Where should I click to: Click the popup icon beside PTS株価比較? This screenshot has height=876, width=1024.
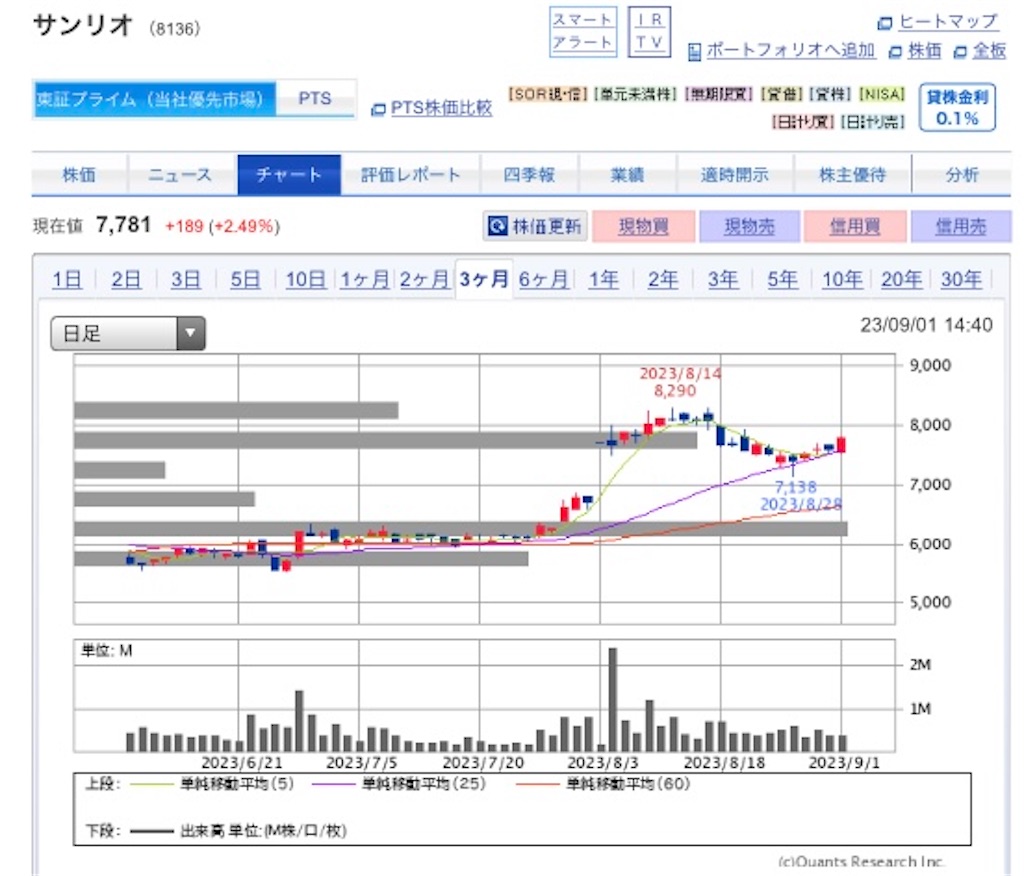pos(378,109)
